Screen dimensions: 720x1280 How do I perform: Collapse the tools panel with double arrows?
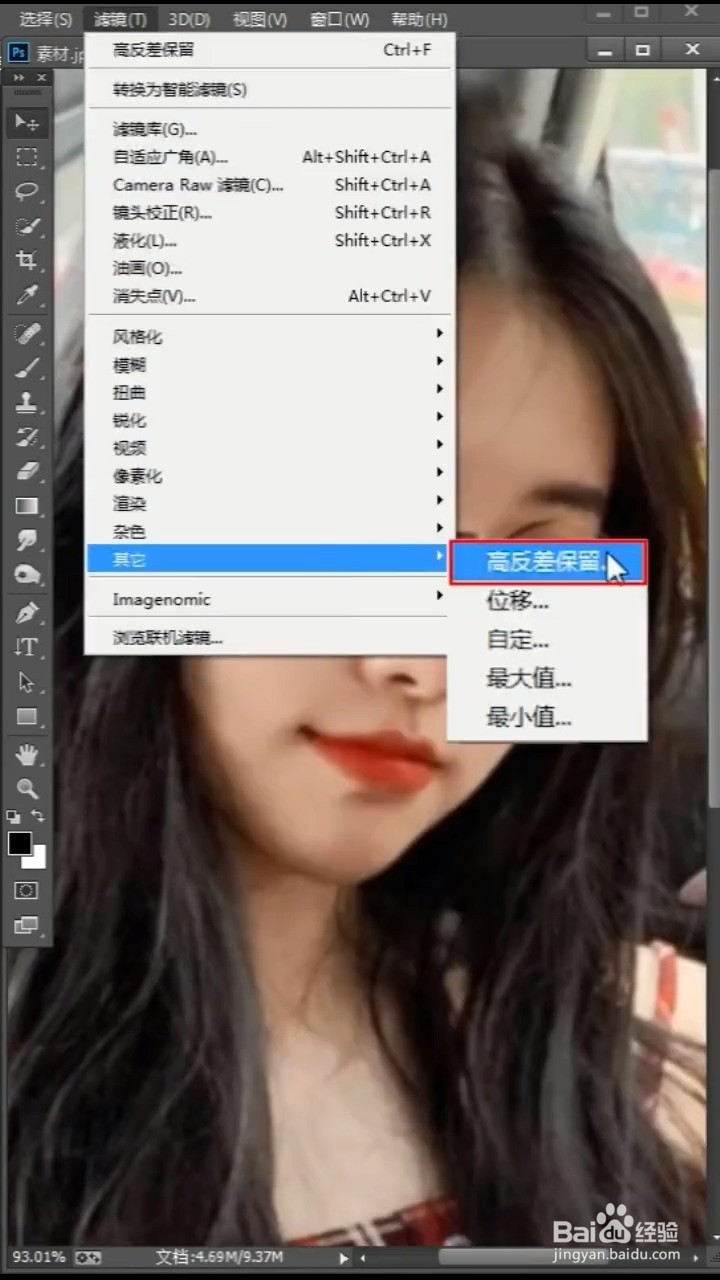click(17, 78)
